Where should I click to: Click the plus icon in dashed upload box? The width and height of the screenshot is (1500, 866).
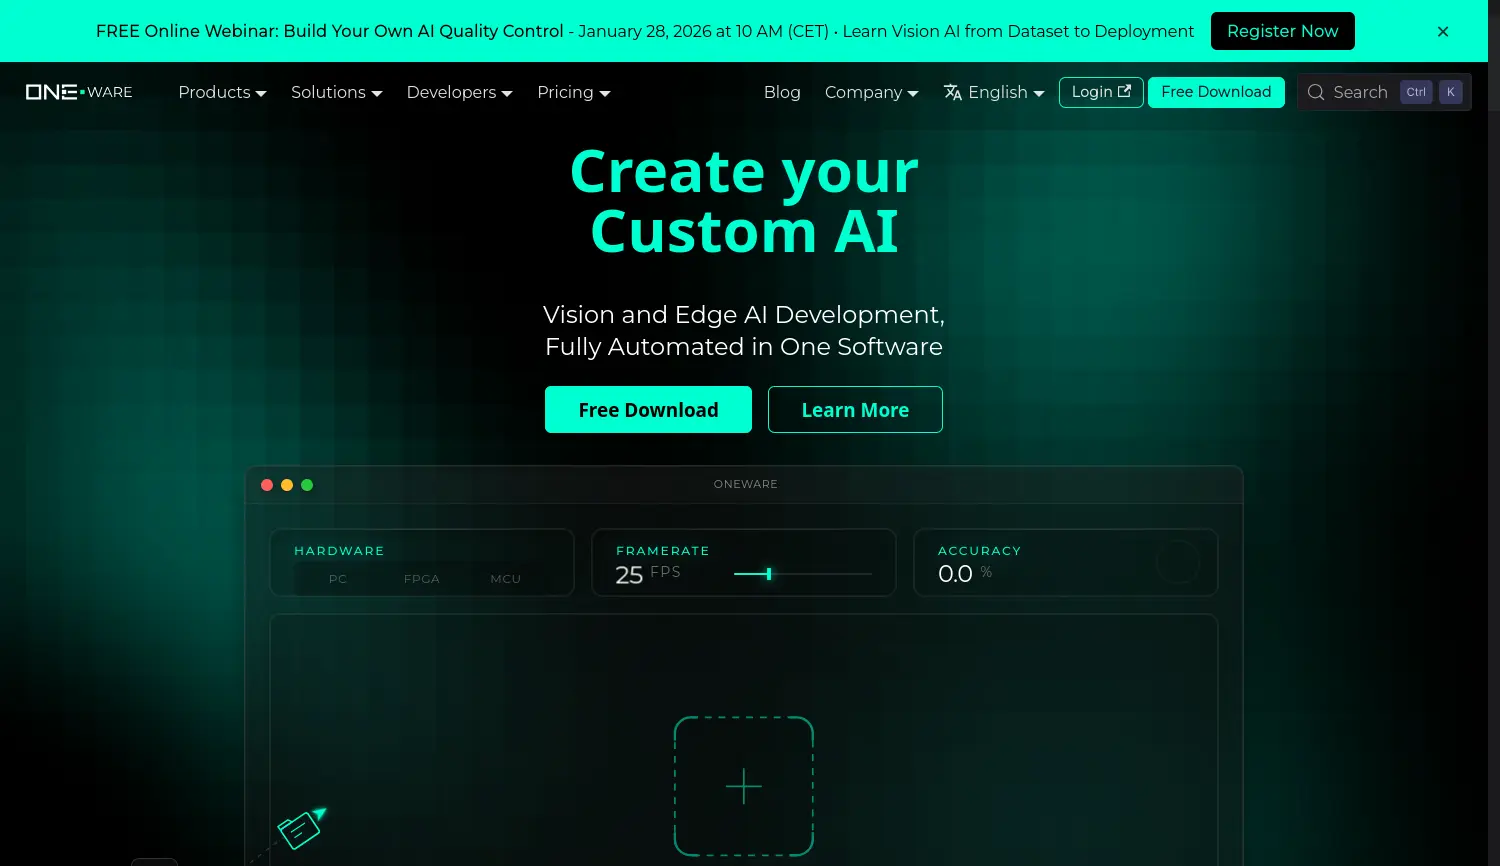coord(743,786)
